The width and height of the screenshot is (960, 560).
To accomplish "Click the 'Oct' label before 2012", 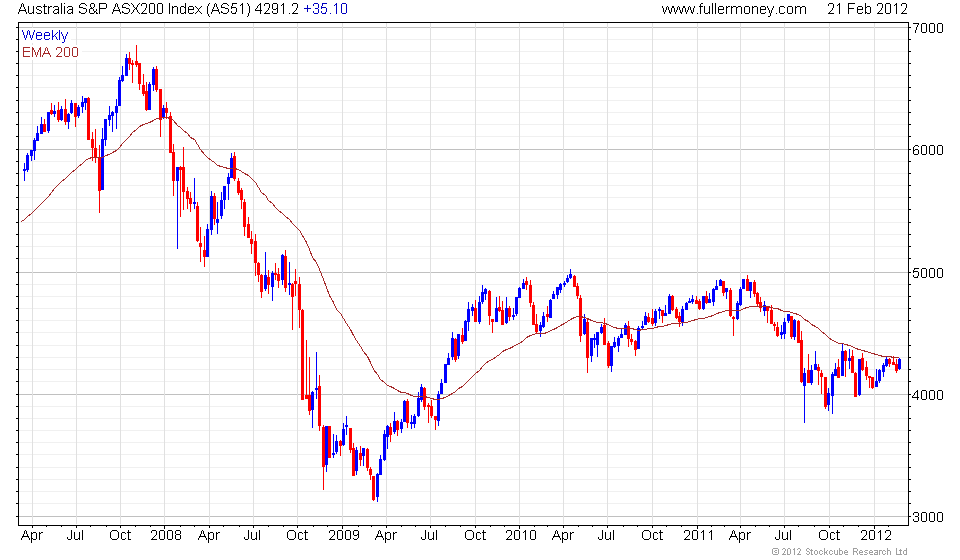I will pos(829,536).
